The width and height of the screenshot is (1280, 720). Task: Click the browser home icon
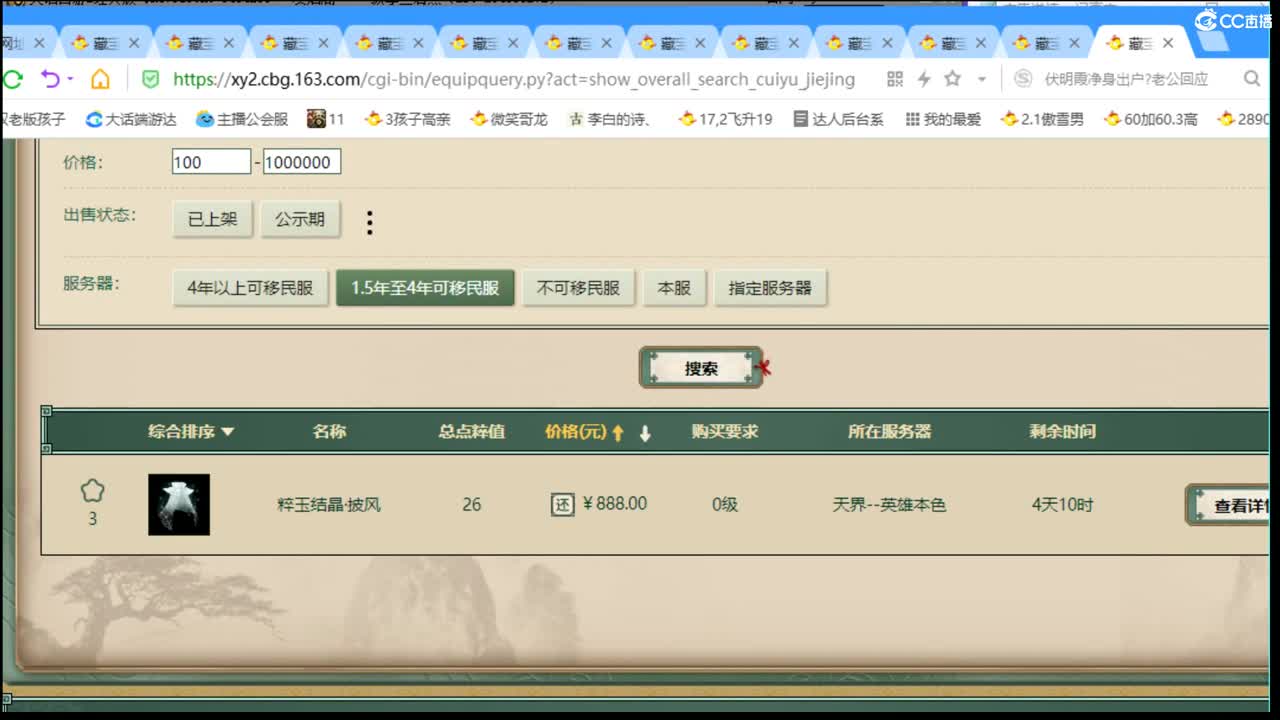pos(100,78)
